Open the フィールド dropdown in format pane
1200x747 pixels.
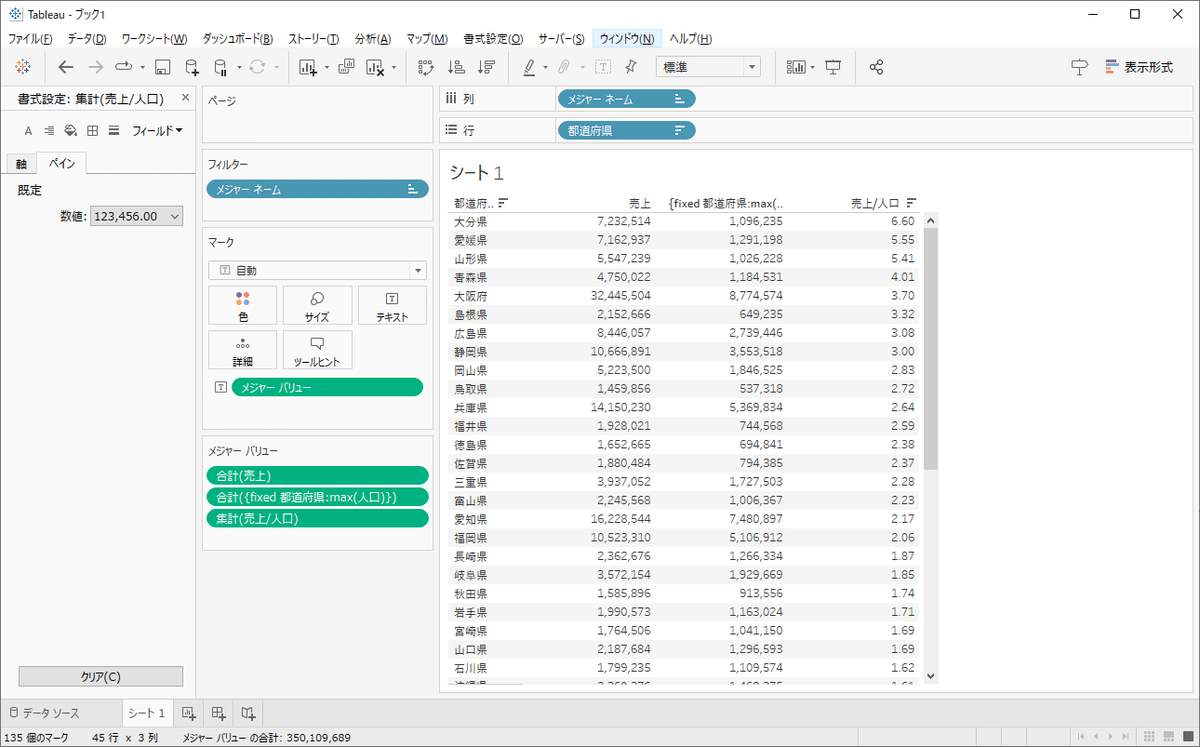tap(157, 130)
